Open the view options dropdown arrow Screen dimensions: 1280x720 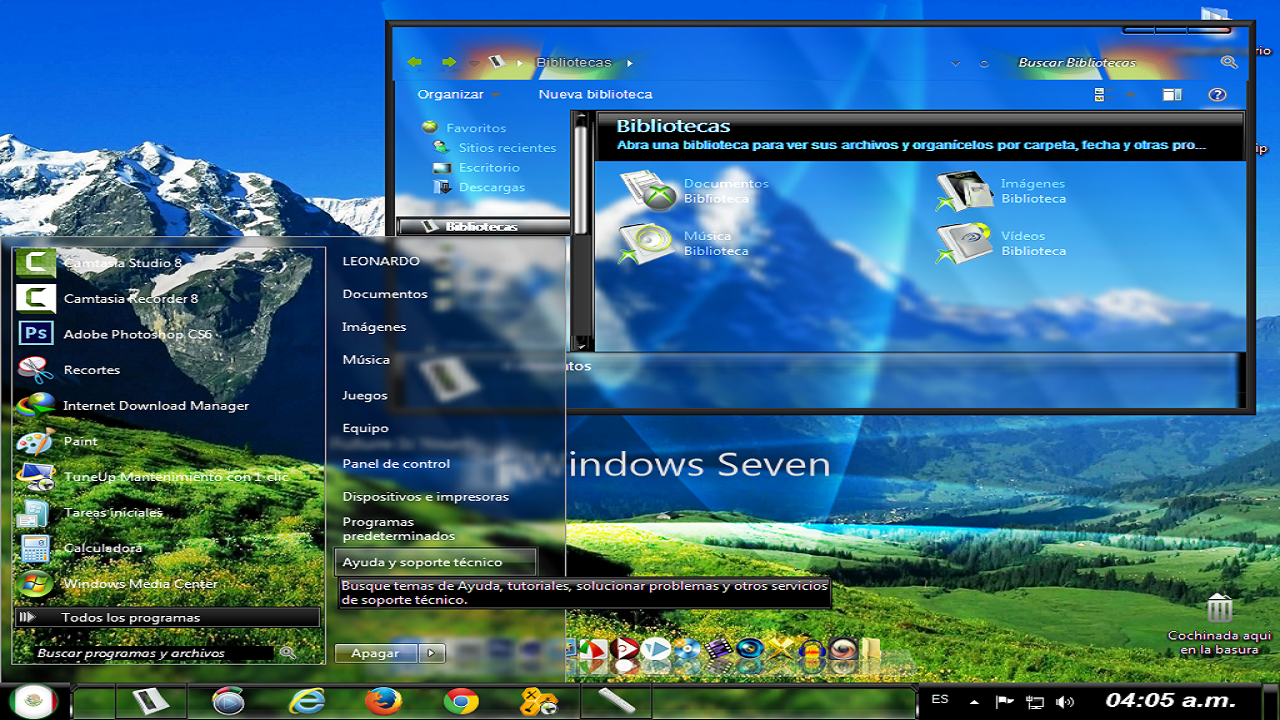pyautogui.click(x=1131, y=95)
